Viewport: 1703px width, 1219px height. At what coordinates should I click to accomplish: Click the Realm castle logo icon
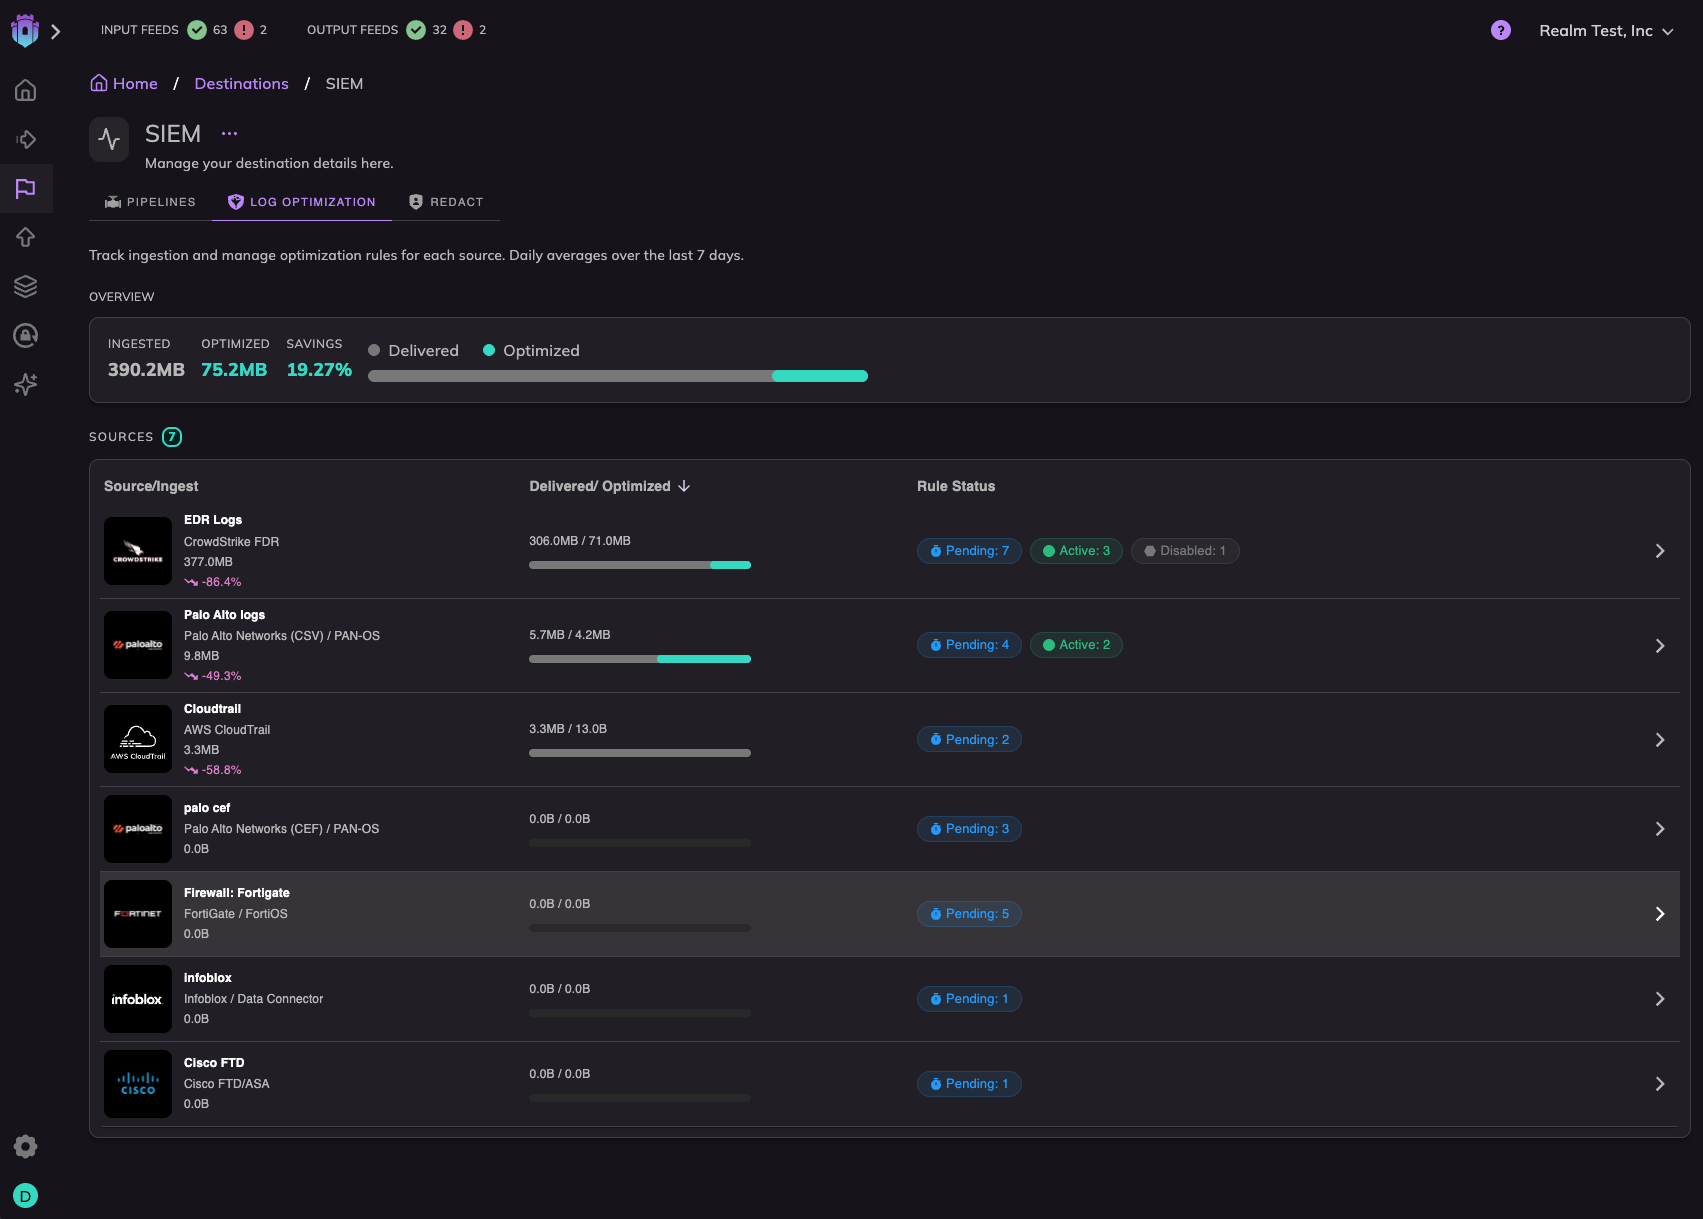coord(25,31)
